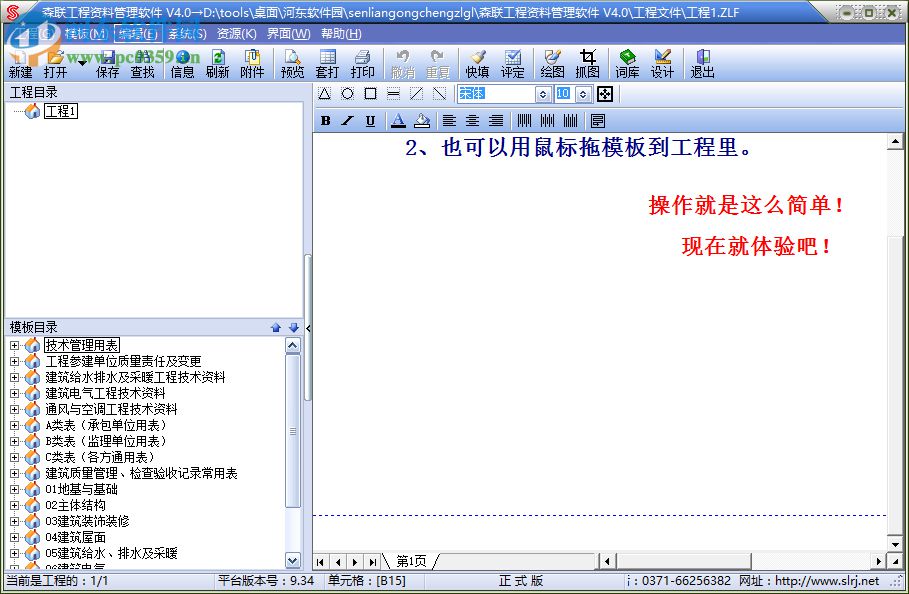Refresh with the 刷新 icon
909x594 pixels.
click(217, 62)
